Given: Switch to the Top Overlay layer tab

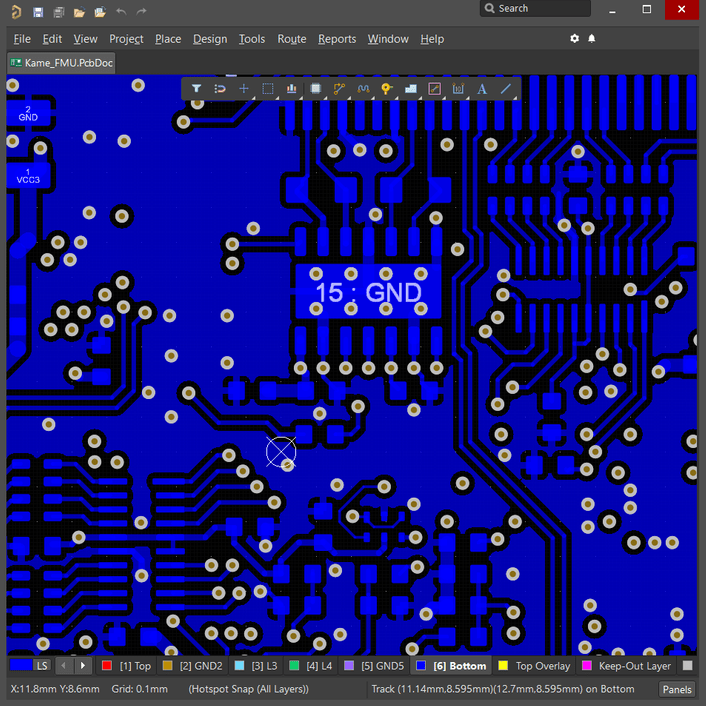Looking at the screenshot, I should tap(534, 665).
